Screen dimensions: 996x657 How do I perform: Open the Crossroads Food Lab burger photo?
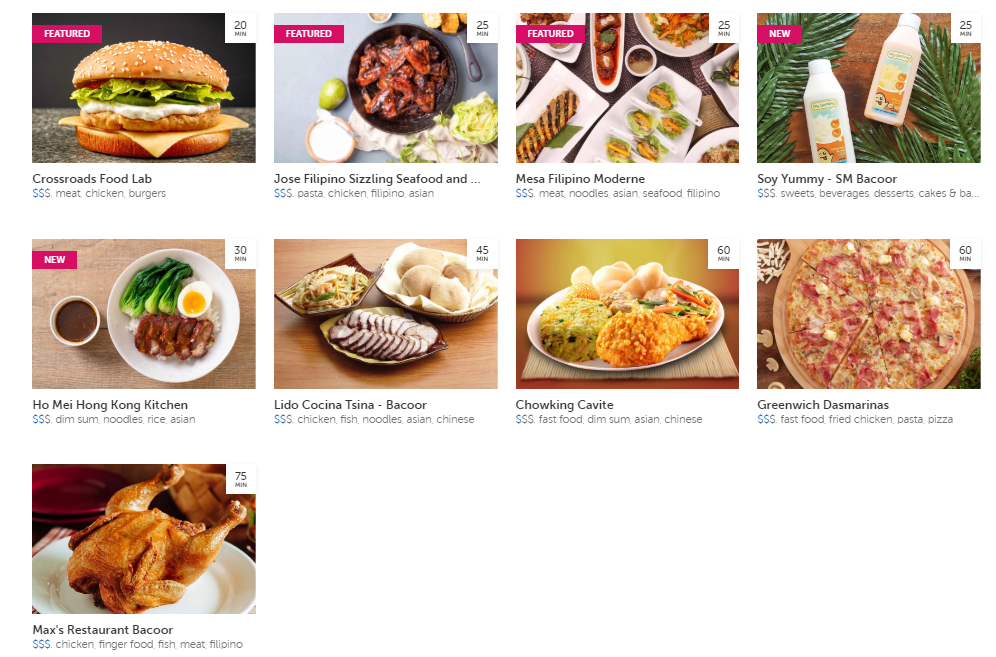pos(144,88)
